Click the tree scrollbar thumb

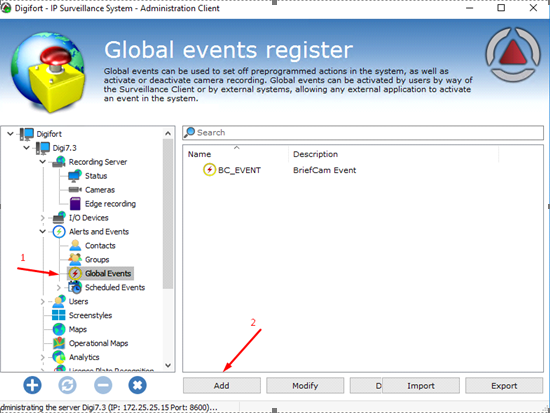click(168, 214)
